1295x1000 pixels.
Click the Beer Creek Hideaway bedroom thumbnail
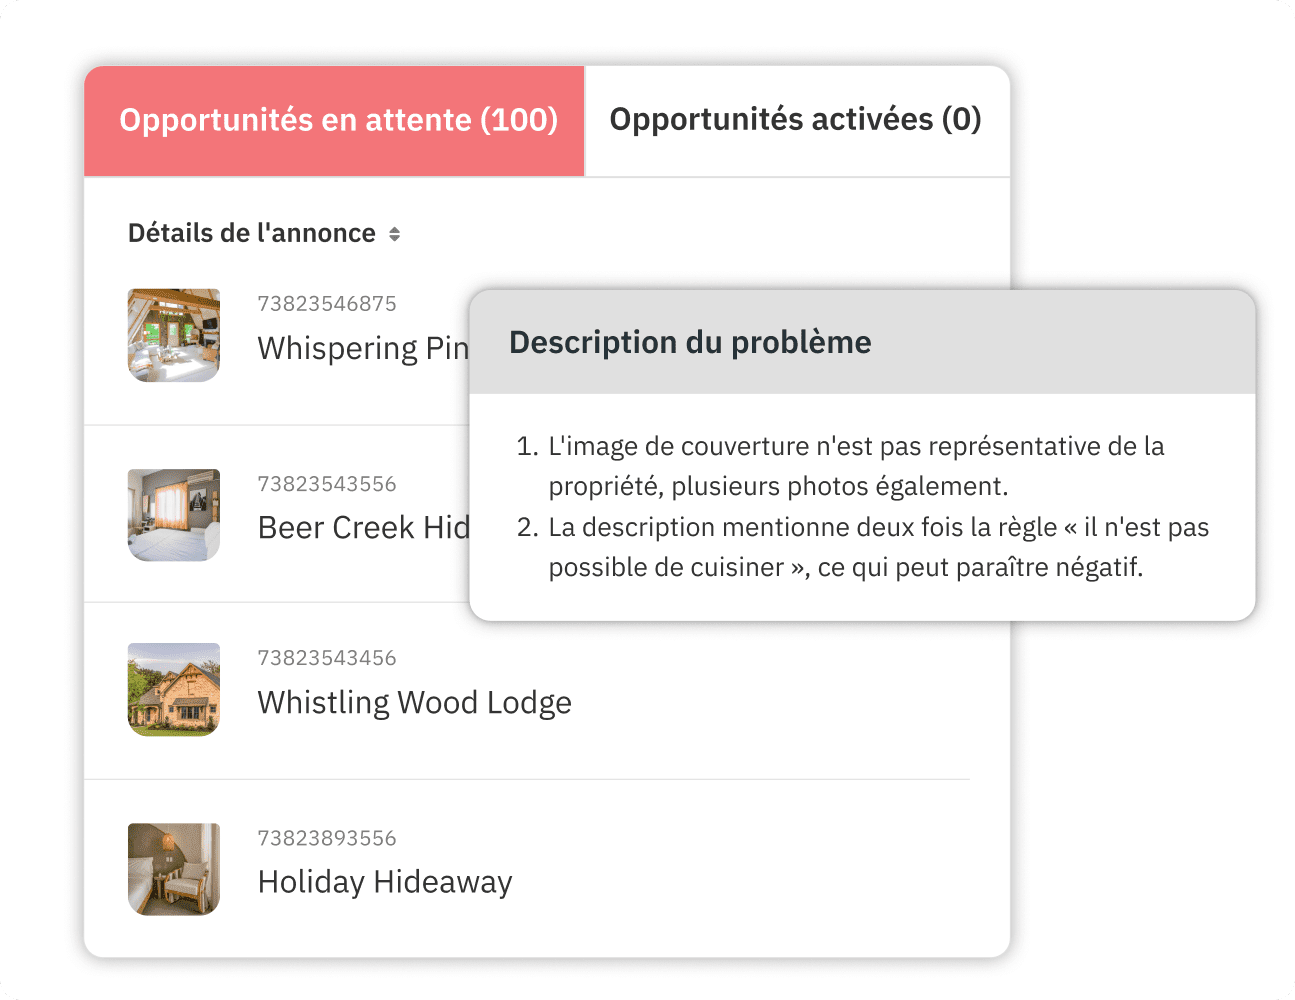click(x=173, y=515)
